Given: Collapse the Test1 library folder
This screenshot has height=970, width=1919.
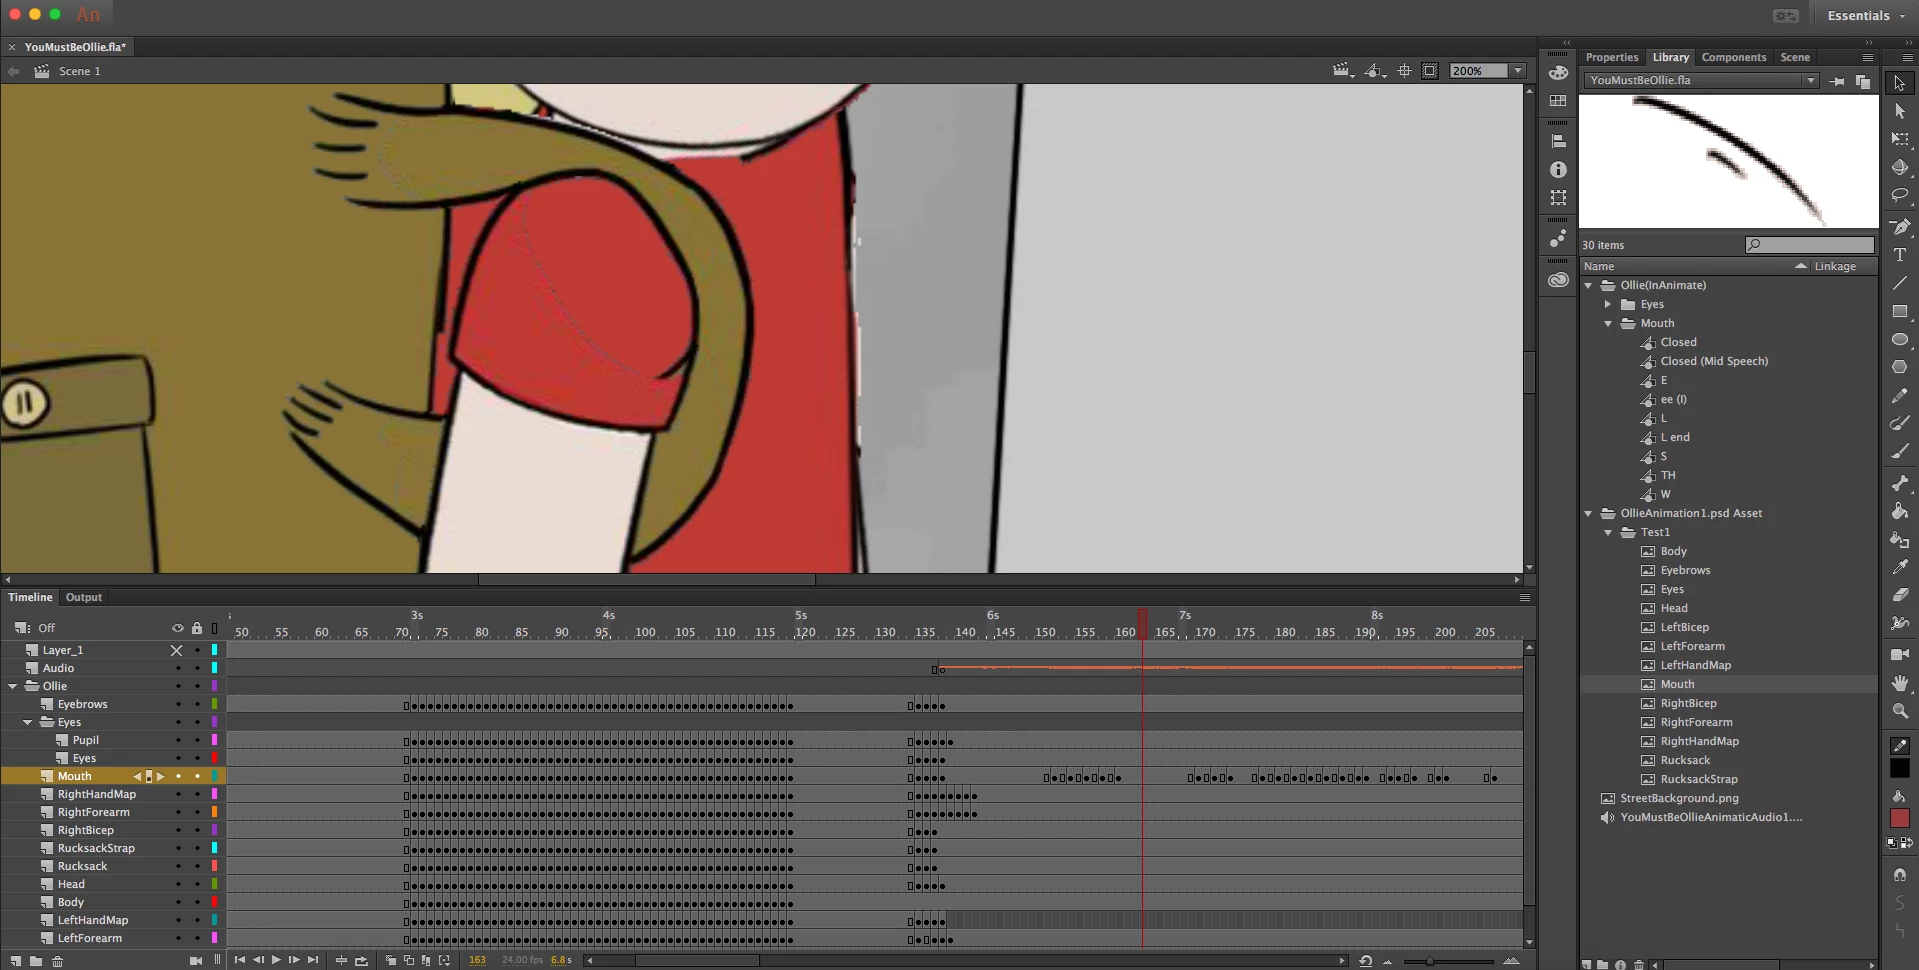Looking at the screenshot, I should pos(1608,533).
